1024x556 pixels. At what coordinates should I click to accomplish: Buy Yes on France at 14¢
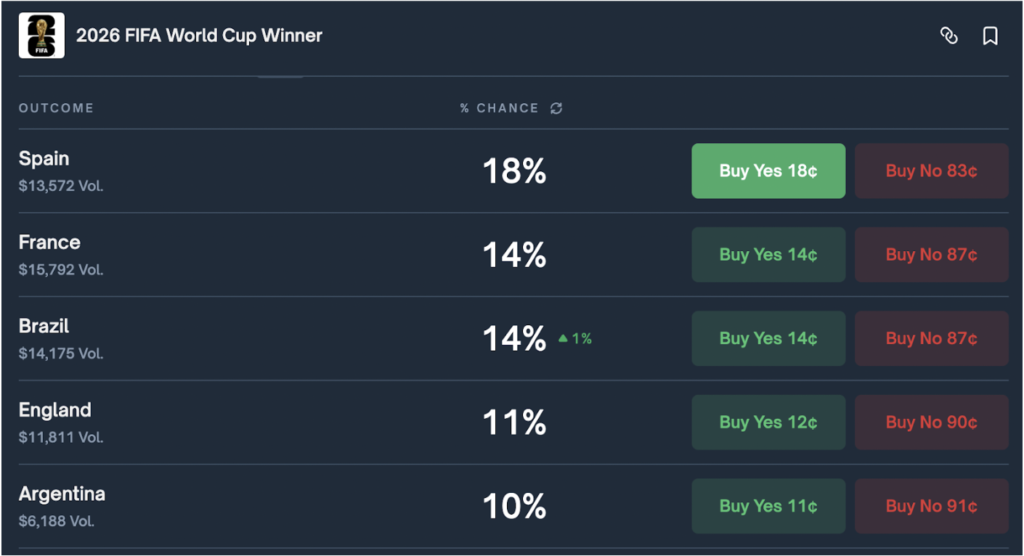768,255
